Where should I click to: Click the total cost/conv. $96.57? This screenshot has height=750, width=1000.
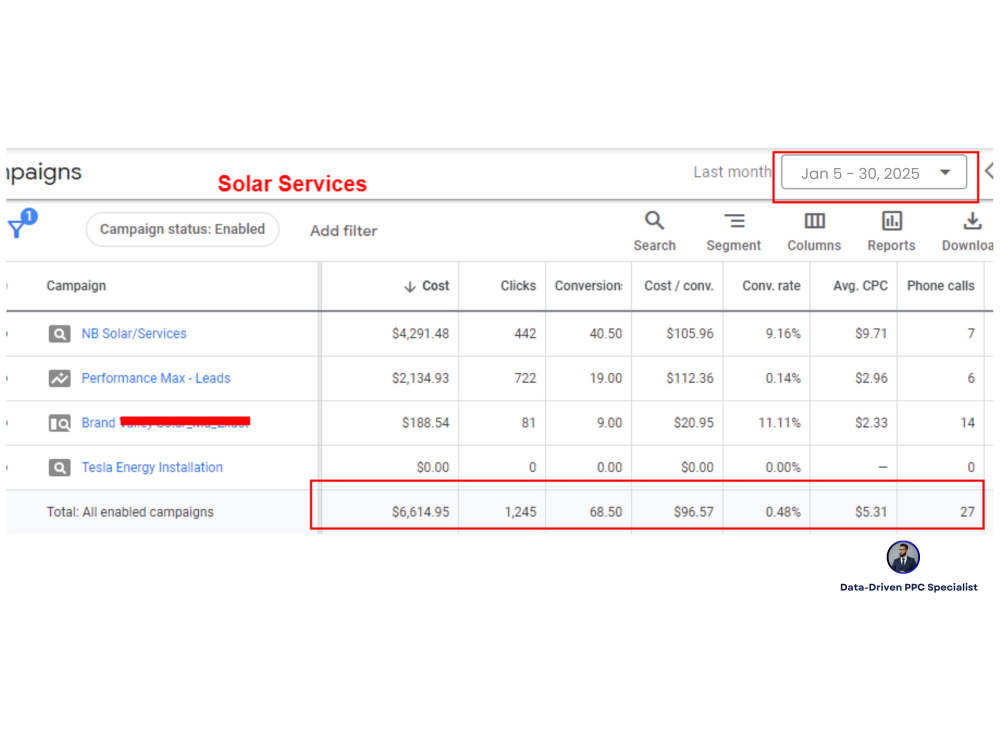point(693,512)
